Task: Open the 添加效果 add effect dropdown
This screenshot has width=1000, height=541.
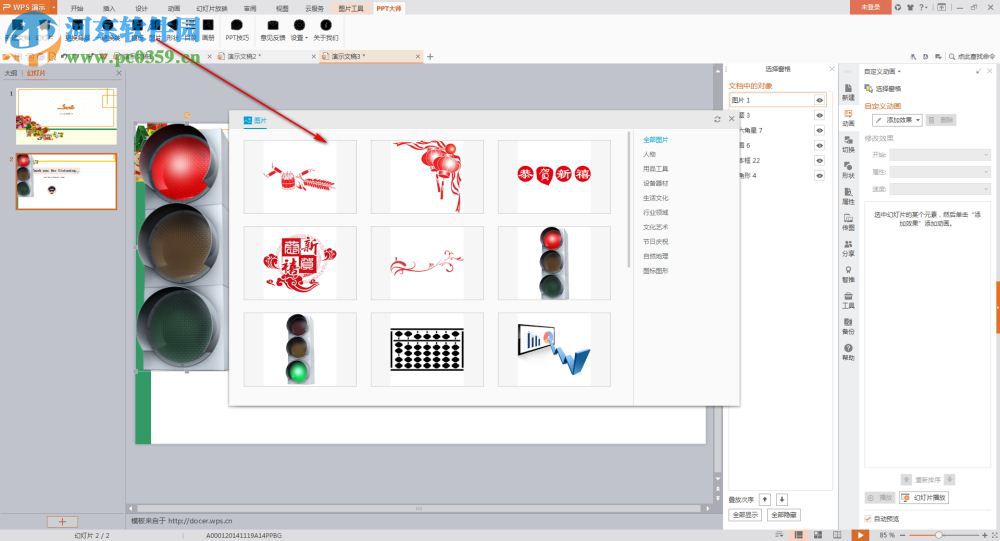Action: click(x=897, y=120)
